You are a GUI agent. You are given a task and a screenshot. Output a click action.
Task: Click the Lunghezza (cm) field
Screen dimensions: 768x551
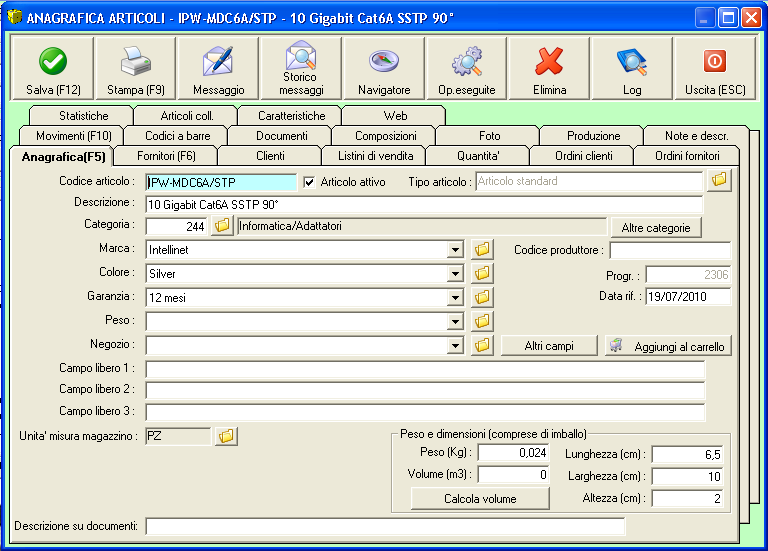point(687,454)
